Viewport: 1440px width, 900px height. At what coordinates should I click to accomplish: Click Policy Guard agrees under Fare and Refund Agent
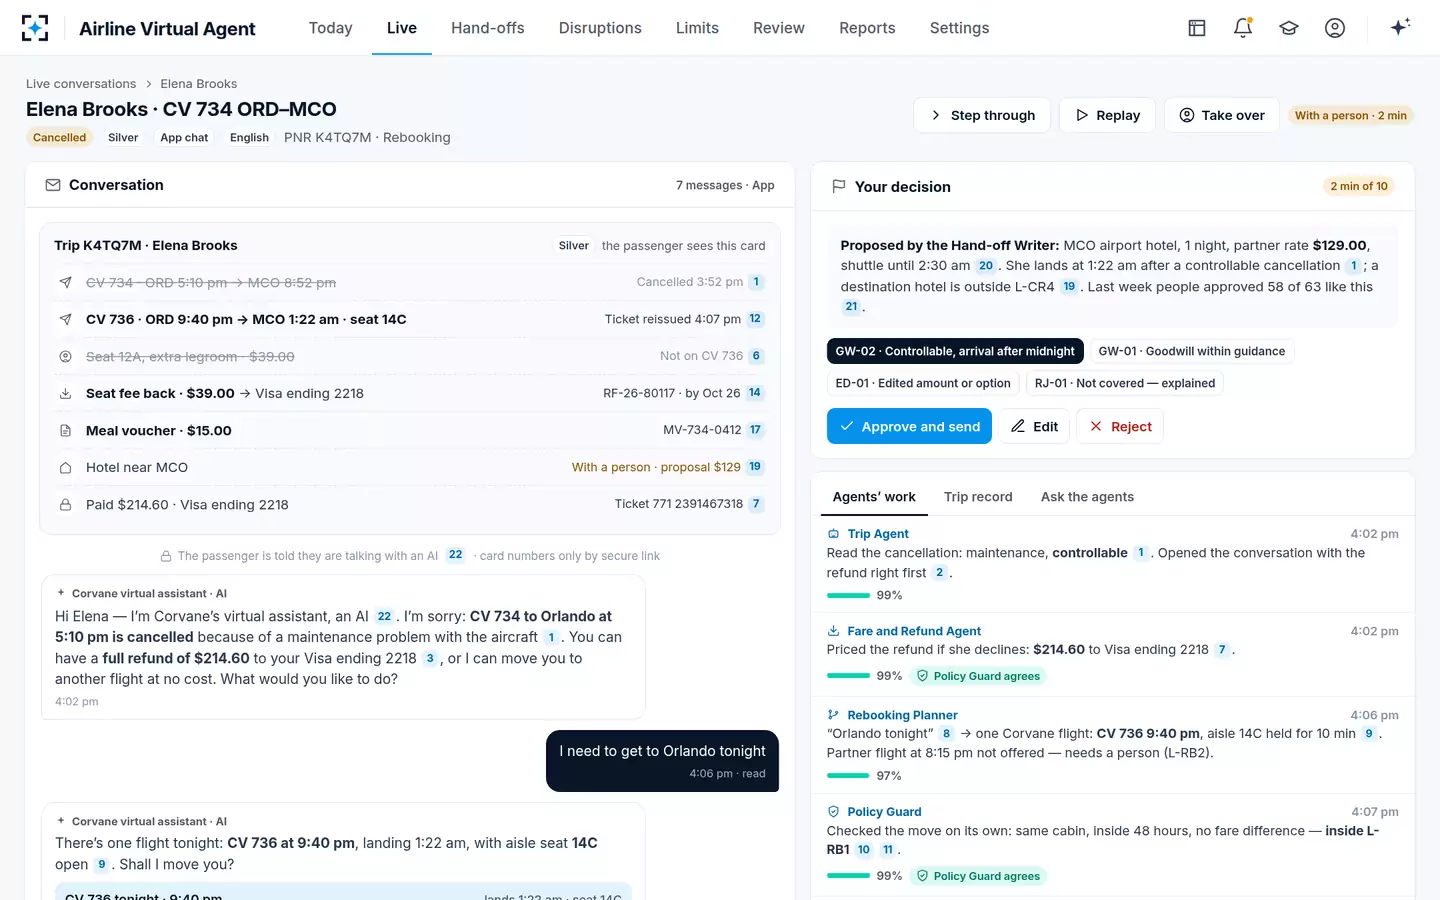(x=978, y=676)
